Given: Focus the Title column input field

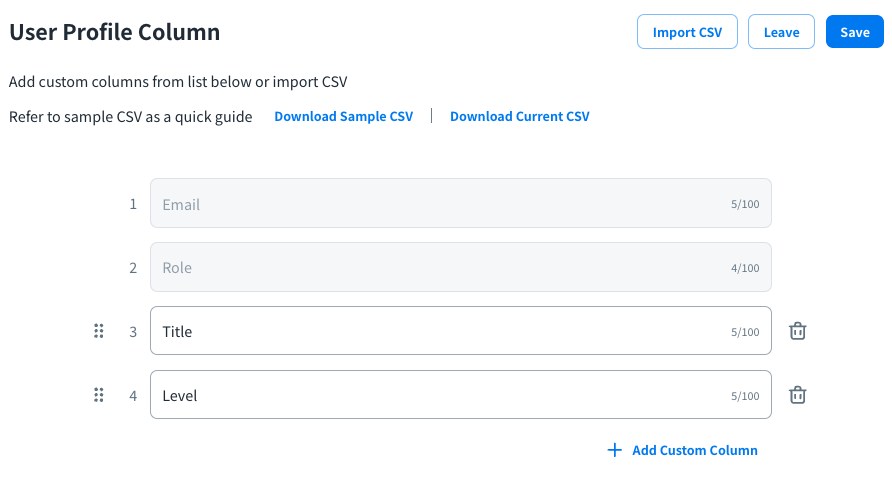Looking at the screenshot, I should click(440, 331).
